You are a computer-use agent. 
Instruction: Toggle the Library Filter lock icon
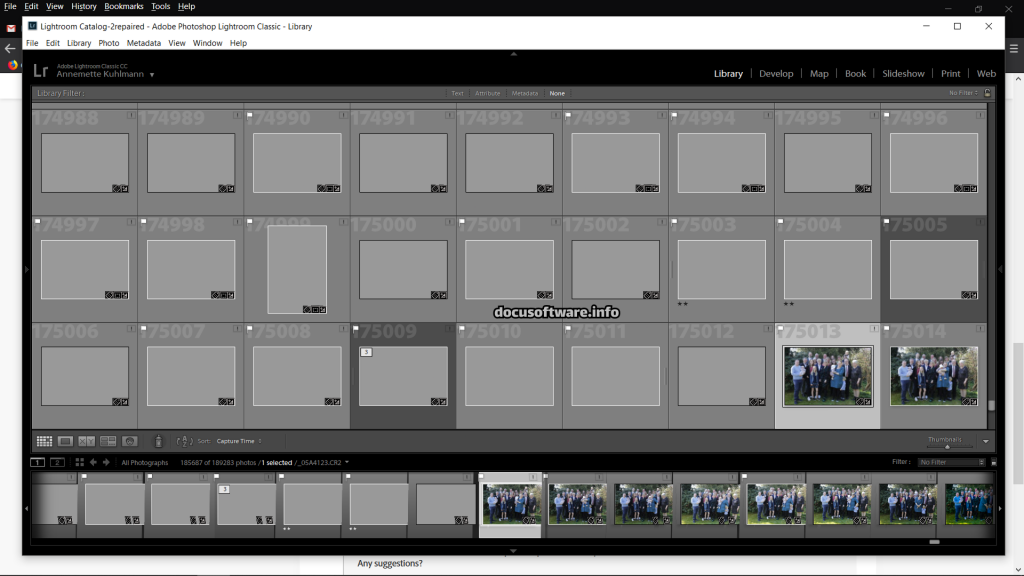(988, 93)
